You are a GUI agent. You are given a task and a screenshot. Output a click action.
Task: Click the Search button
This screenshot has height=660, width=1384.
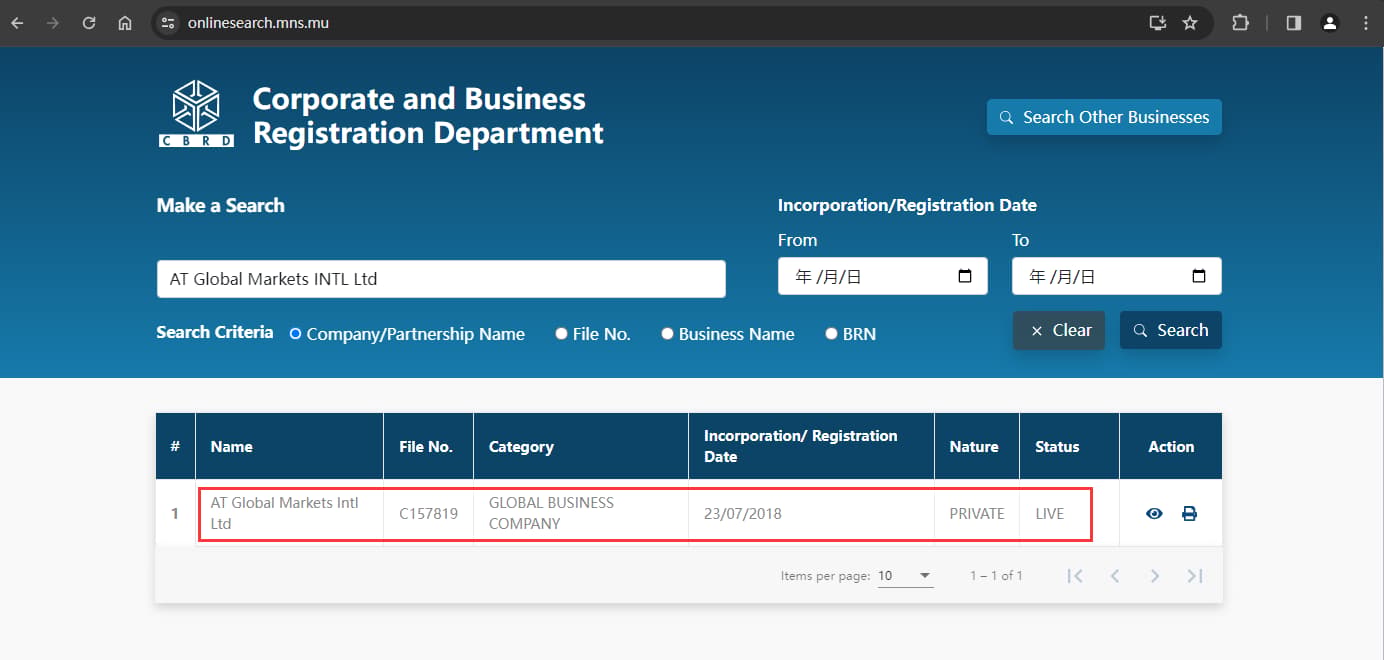(1171, 330)
